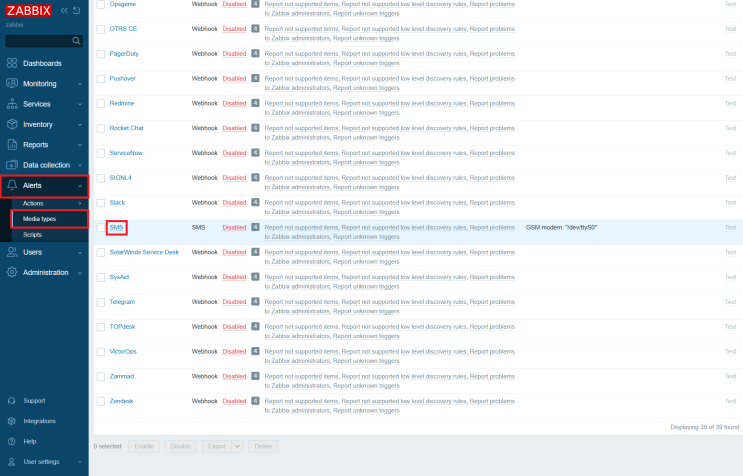Check the Slack checkbox
743x476 pixels.
100,203
